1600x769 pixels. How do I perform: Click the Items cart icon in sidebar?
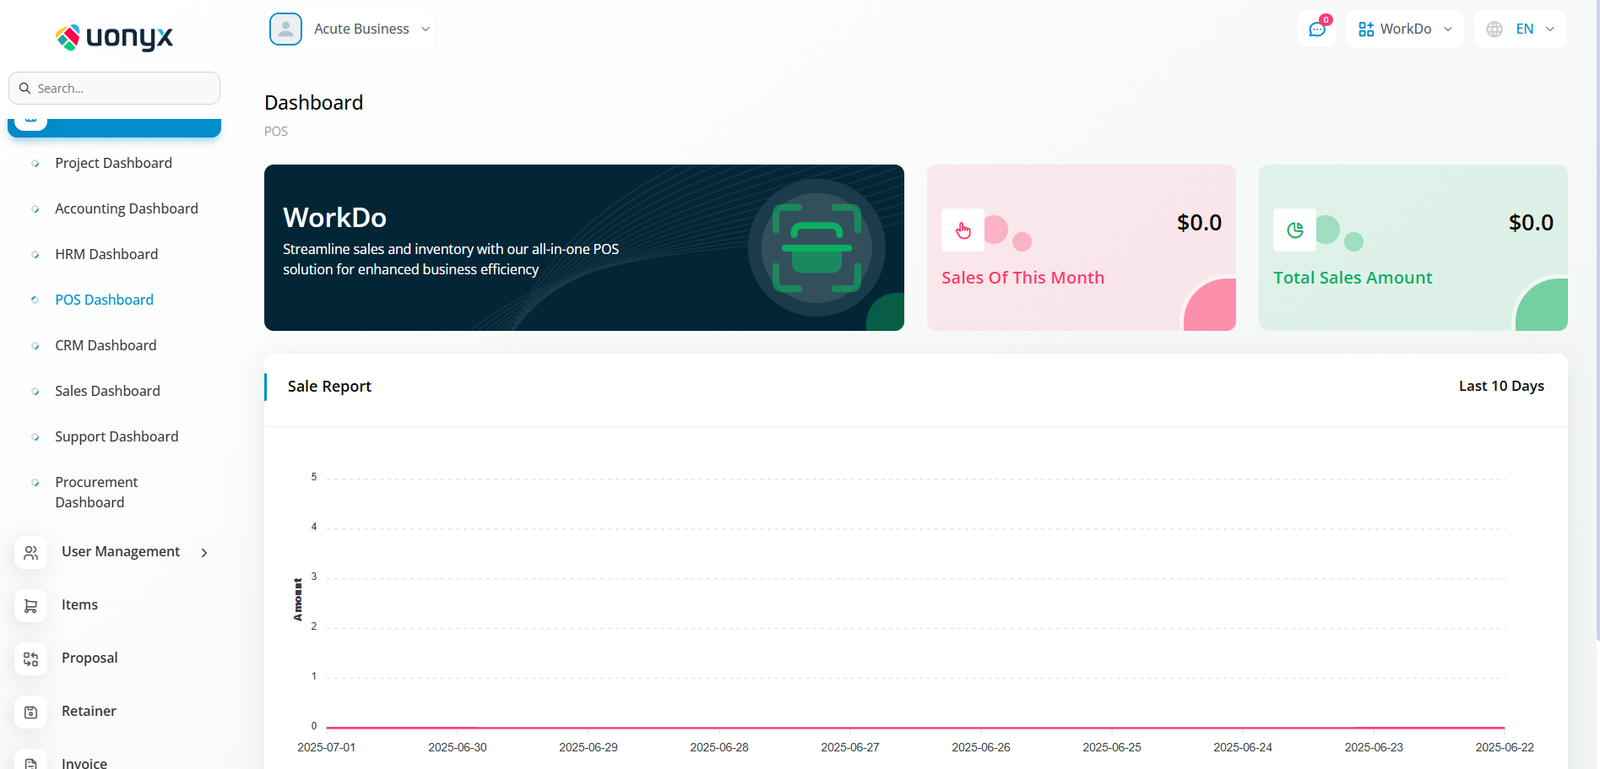[31, 605]
